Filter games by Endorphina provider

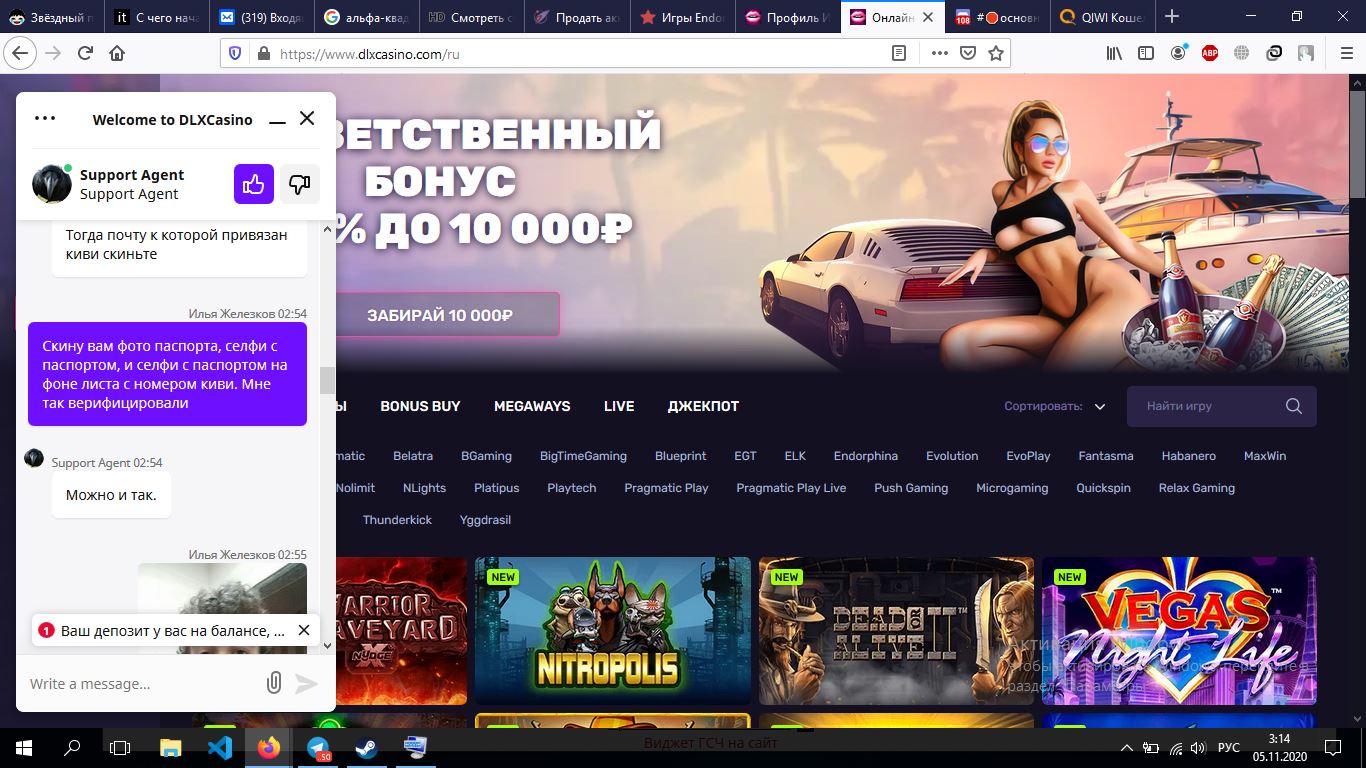click(866, 456)
